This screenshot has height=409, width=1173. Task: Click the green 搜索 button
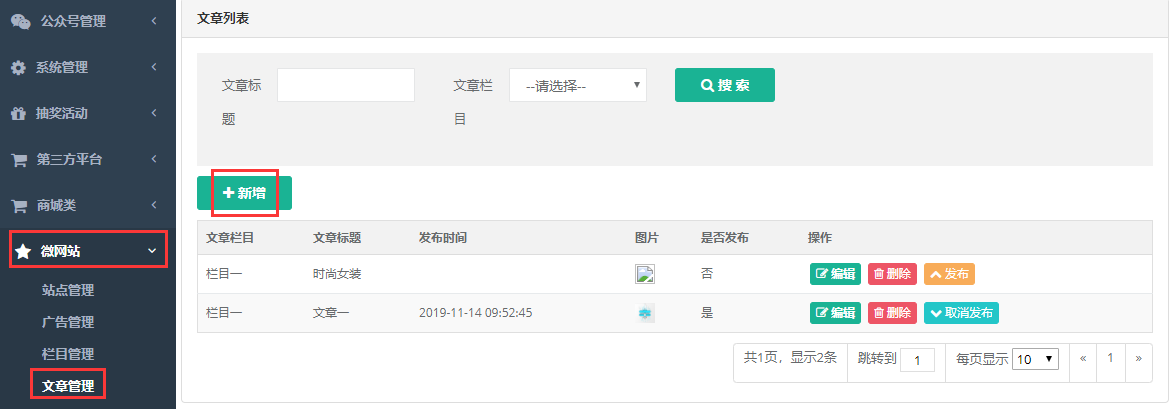(x=725, y=85)
